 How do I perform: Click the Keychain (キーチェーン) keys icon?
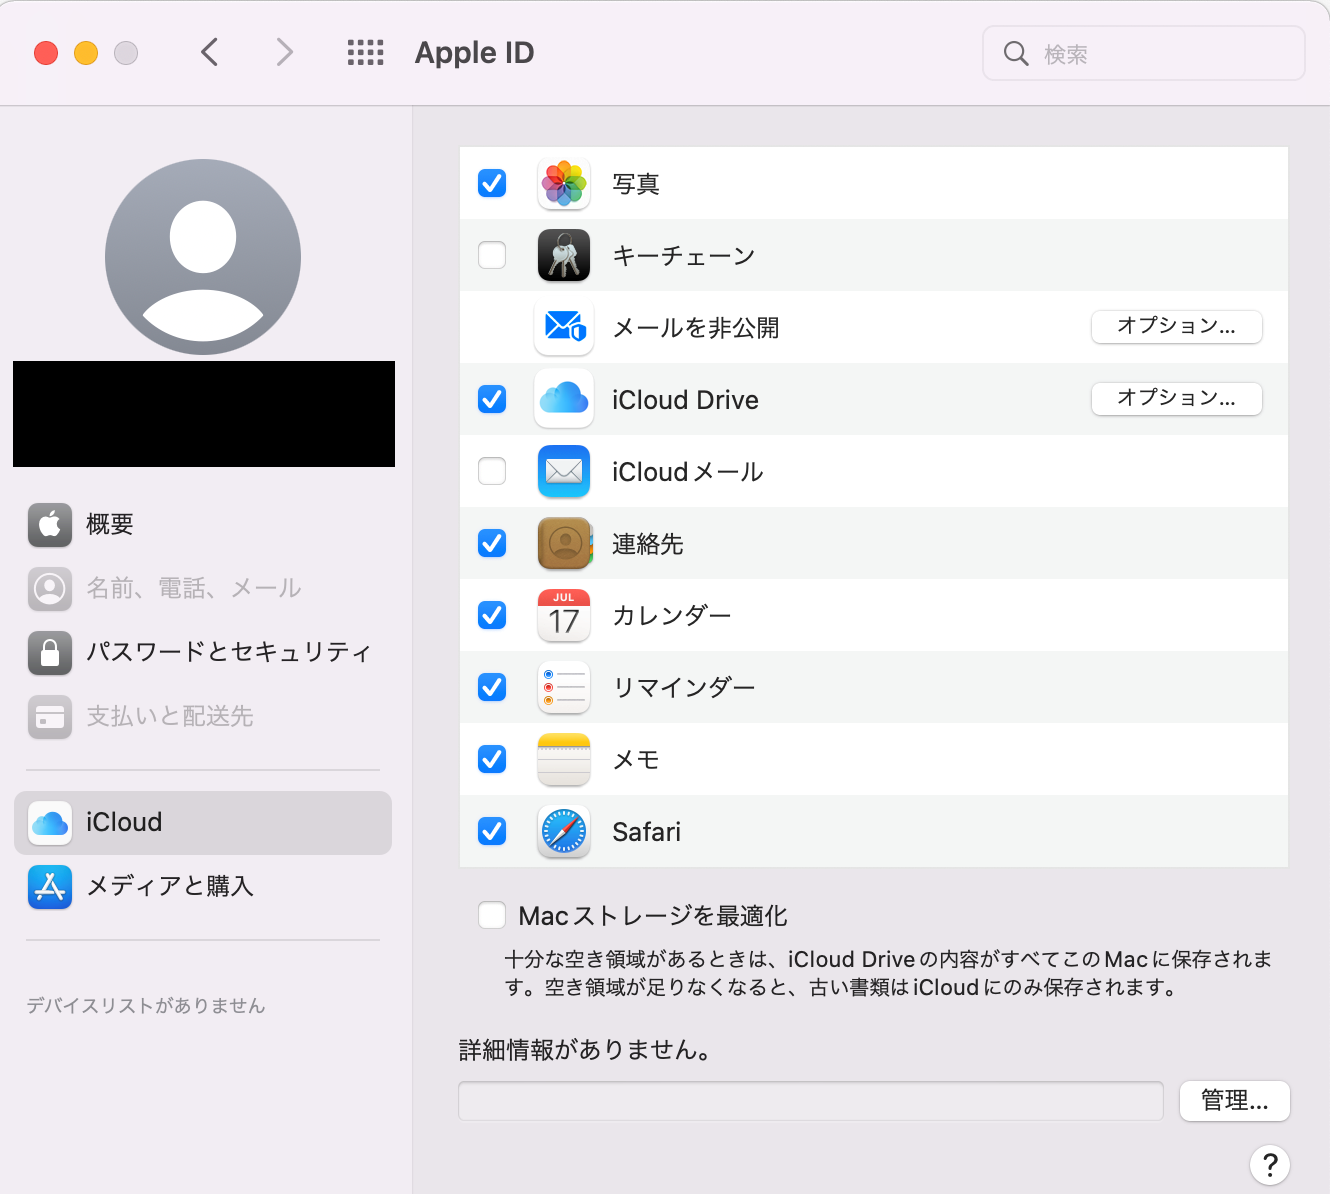tap(564, 256)
